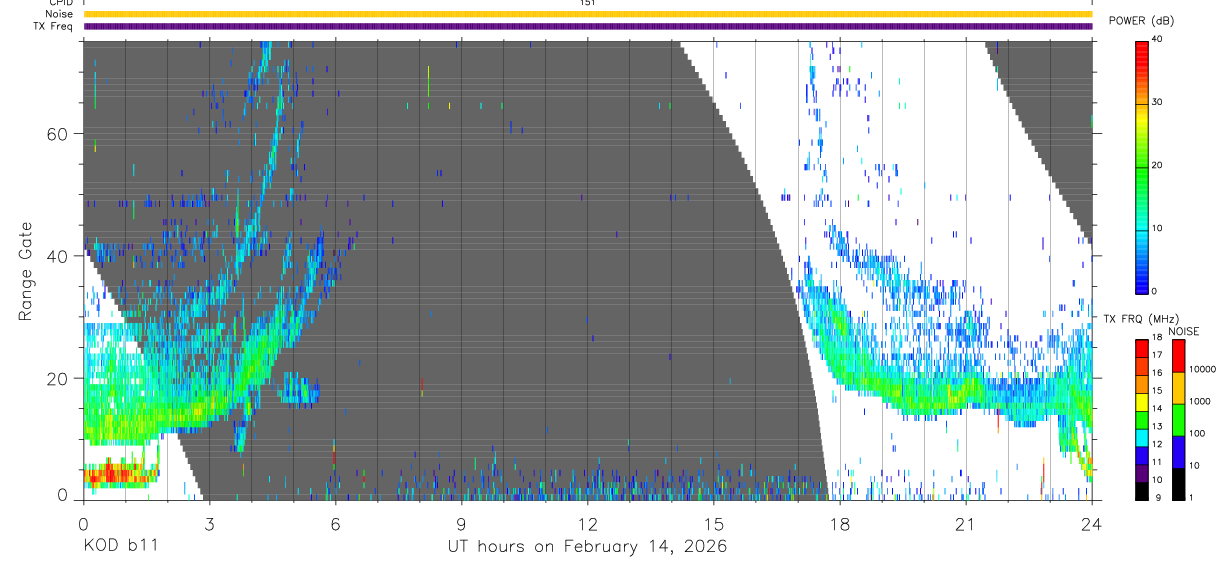Click 'UT hours on February 14, 2026' title

click(588, 546)
